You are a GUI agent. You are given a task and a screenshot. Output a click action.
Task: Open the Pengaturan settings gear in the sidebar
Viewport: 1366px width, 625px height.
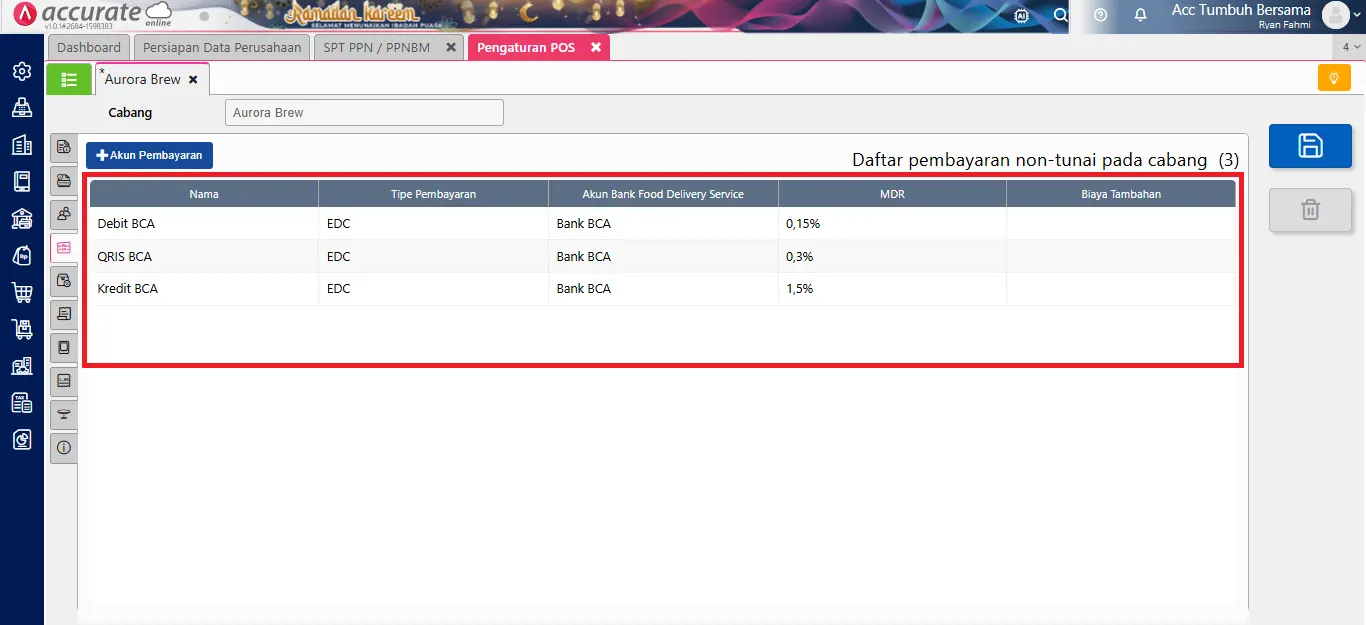21,71
